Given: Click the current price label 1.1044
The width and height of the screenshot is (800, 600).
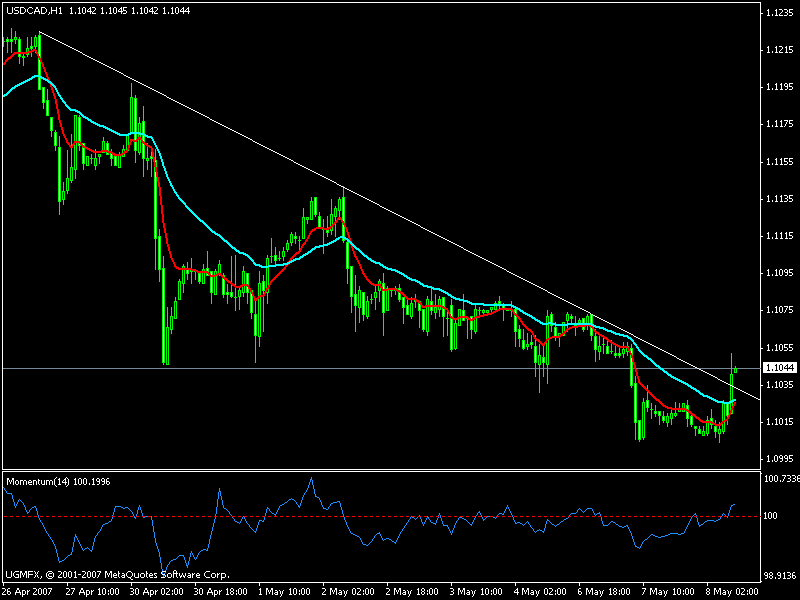Looking at the screenshot, I should coord(778,369).
